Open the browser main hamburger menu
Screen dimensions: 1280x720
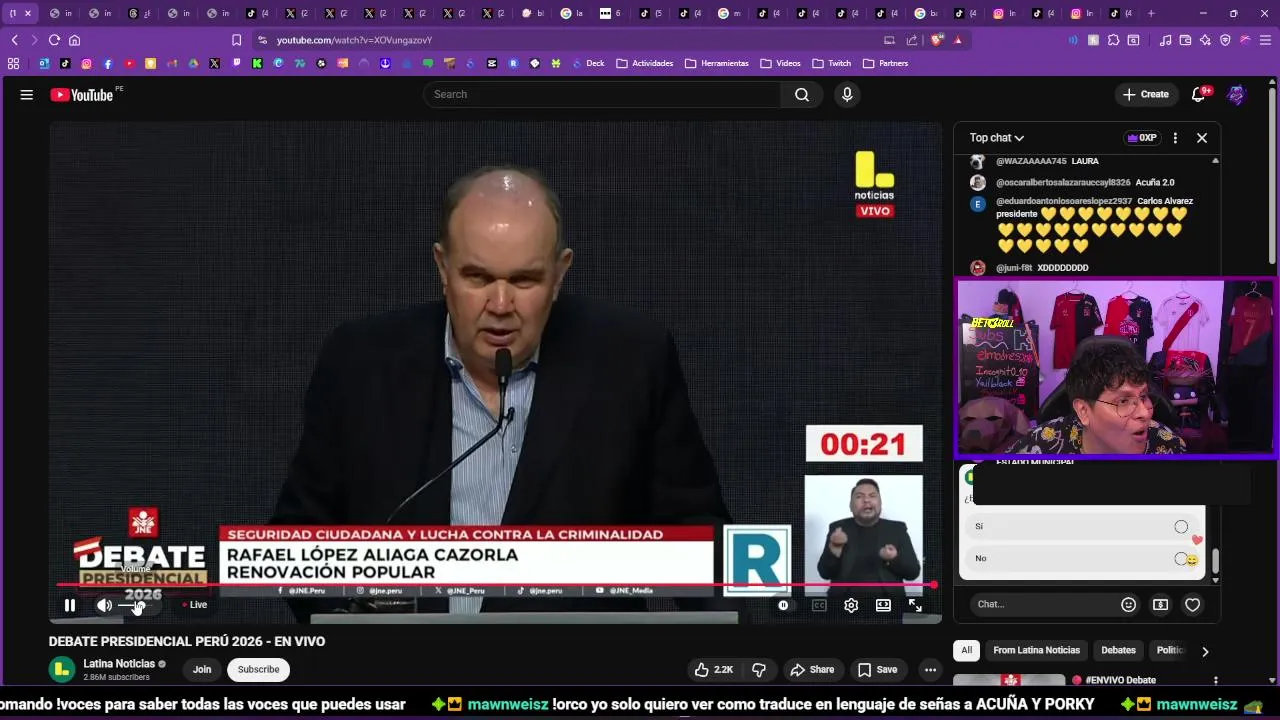[1265, 40]
